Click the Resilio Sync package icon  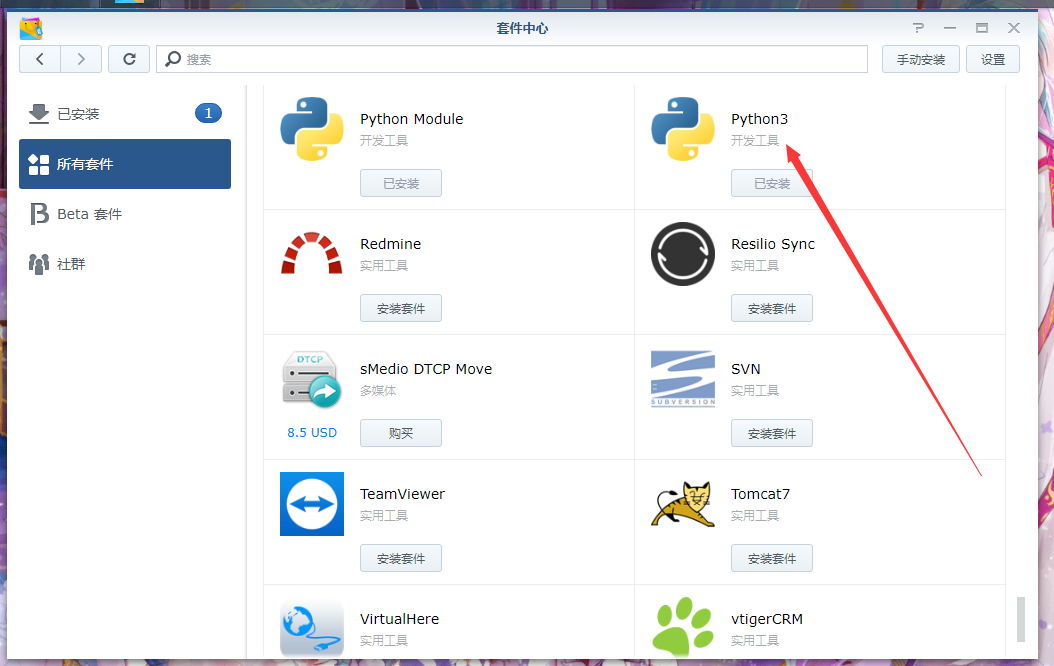(682, 254)
